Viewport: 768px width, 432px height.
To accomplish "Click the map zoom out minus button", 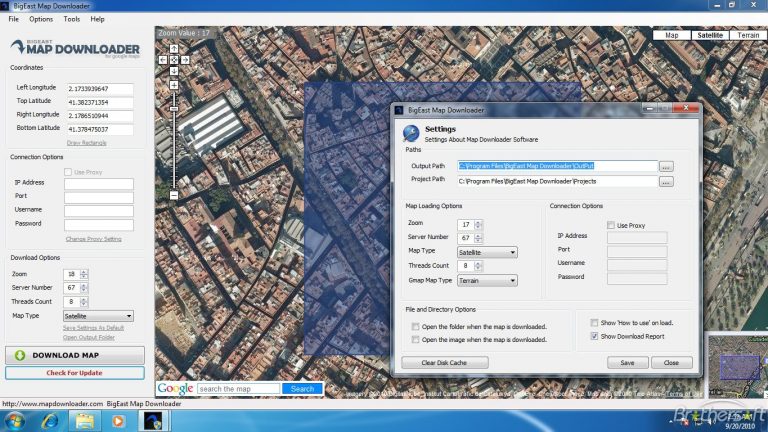I will pos(174,194).
